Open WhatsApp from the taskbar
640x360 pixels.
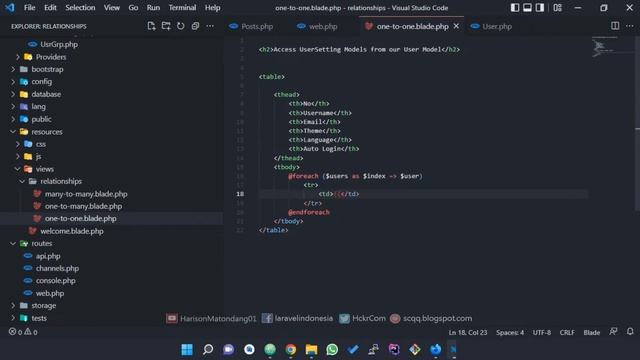pyautogui.click(x=332, y=349)
